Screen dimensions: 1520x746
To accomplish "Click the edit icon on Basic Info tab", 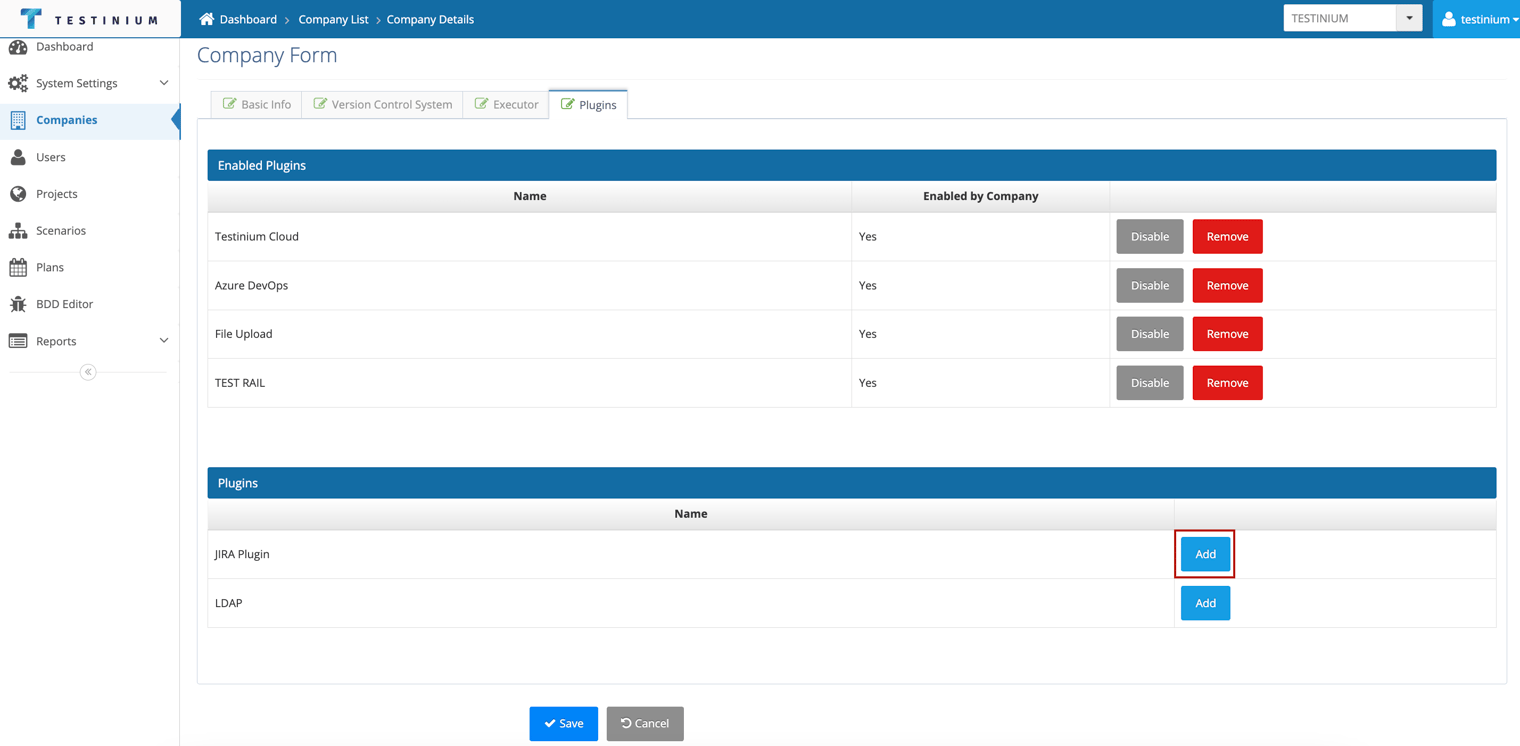I will (x=229, y=104).
